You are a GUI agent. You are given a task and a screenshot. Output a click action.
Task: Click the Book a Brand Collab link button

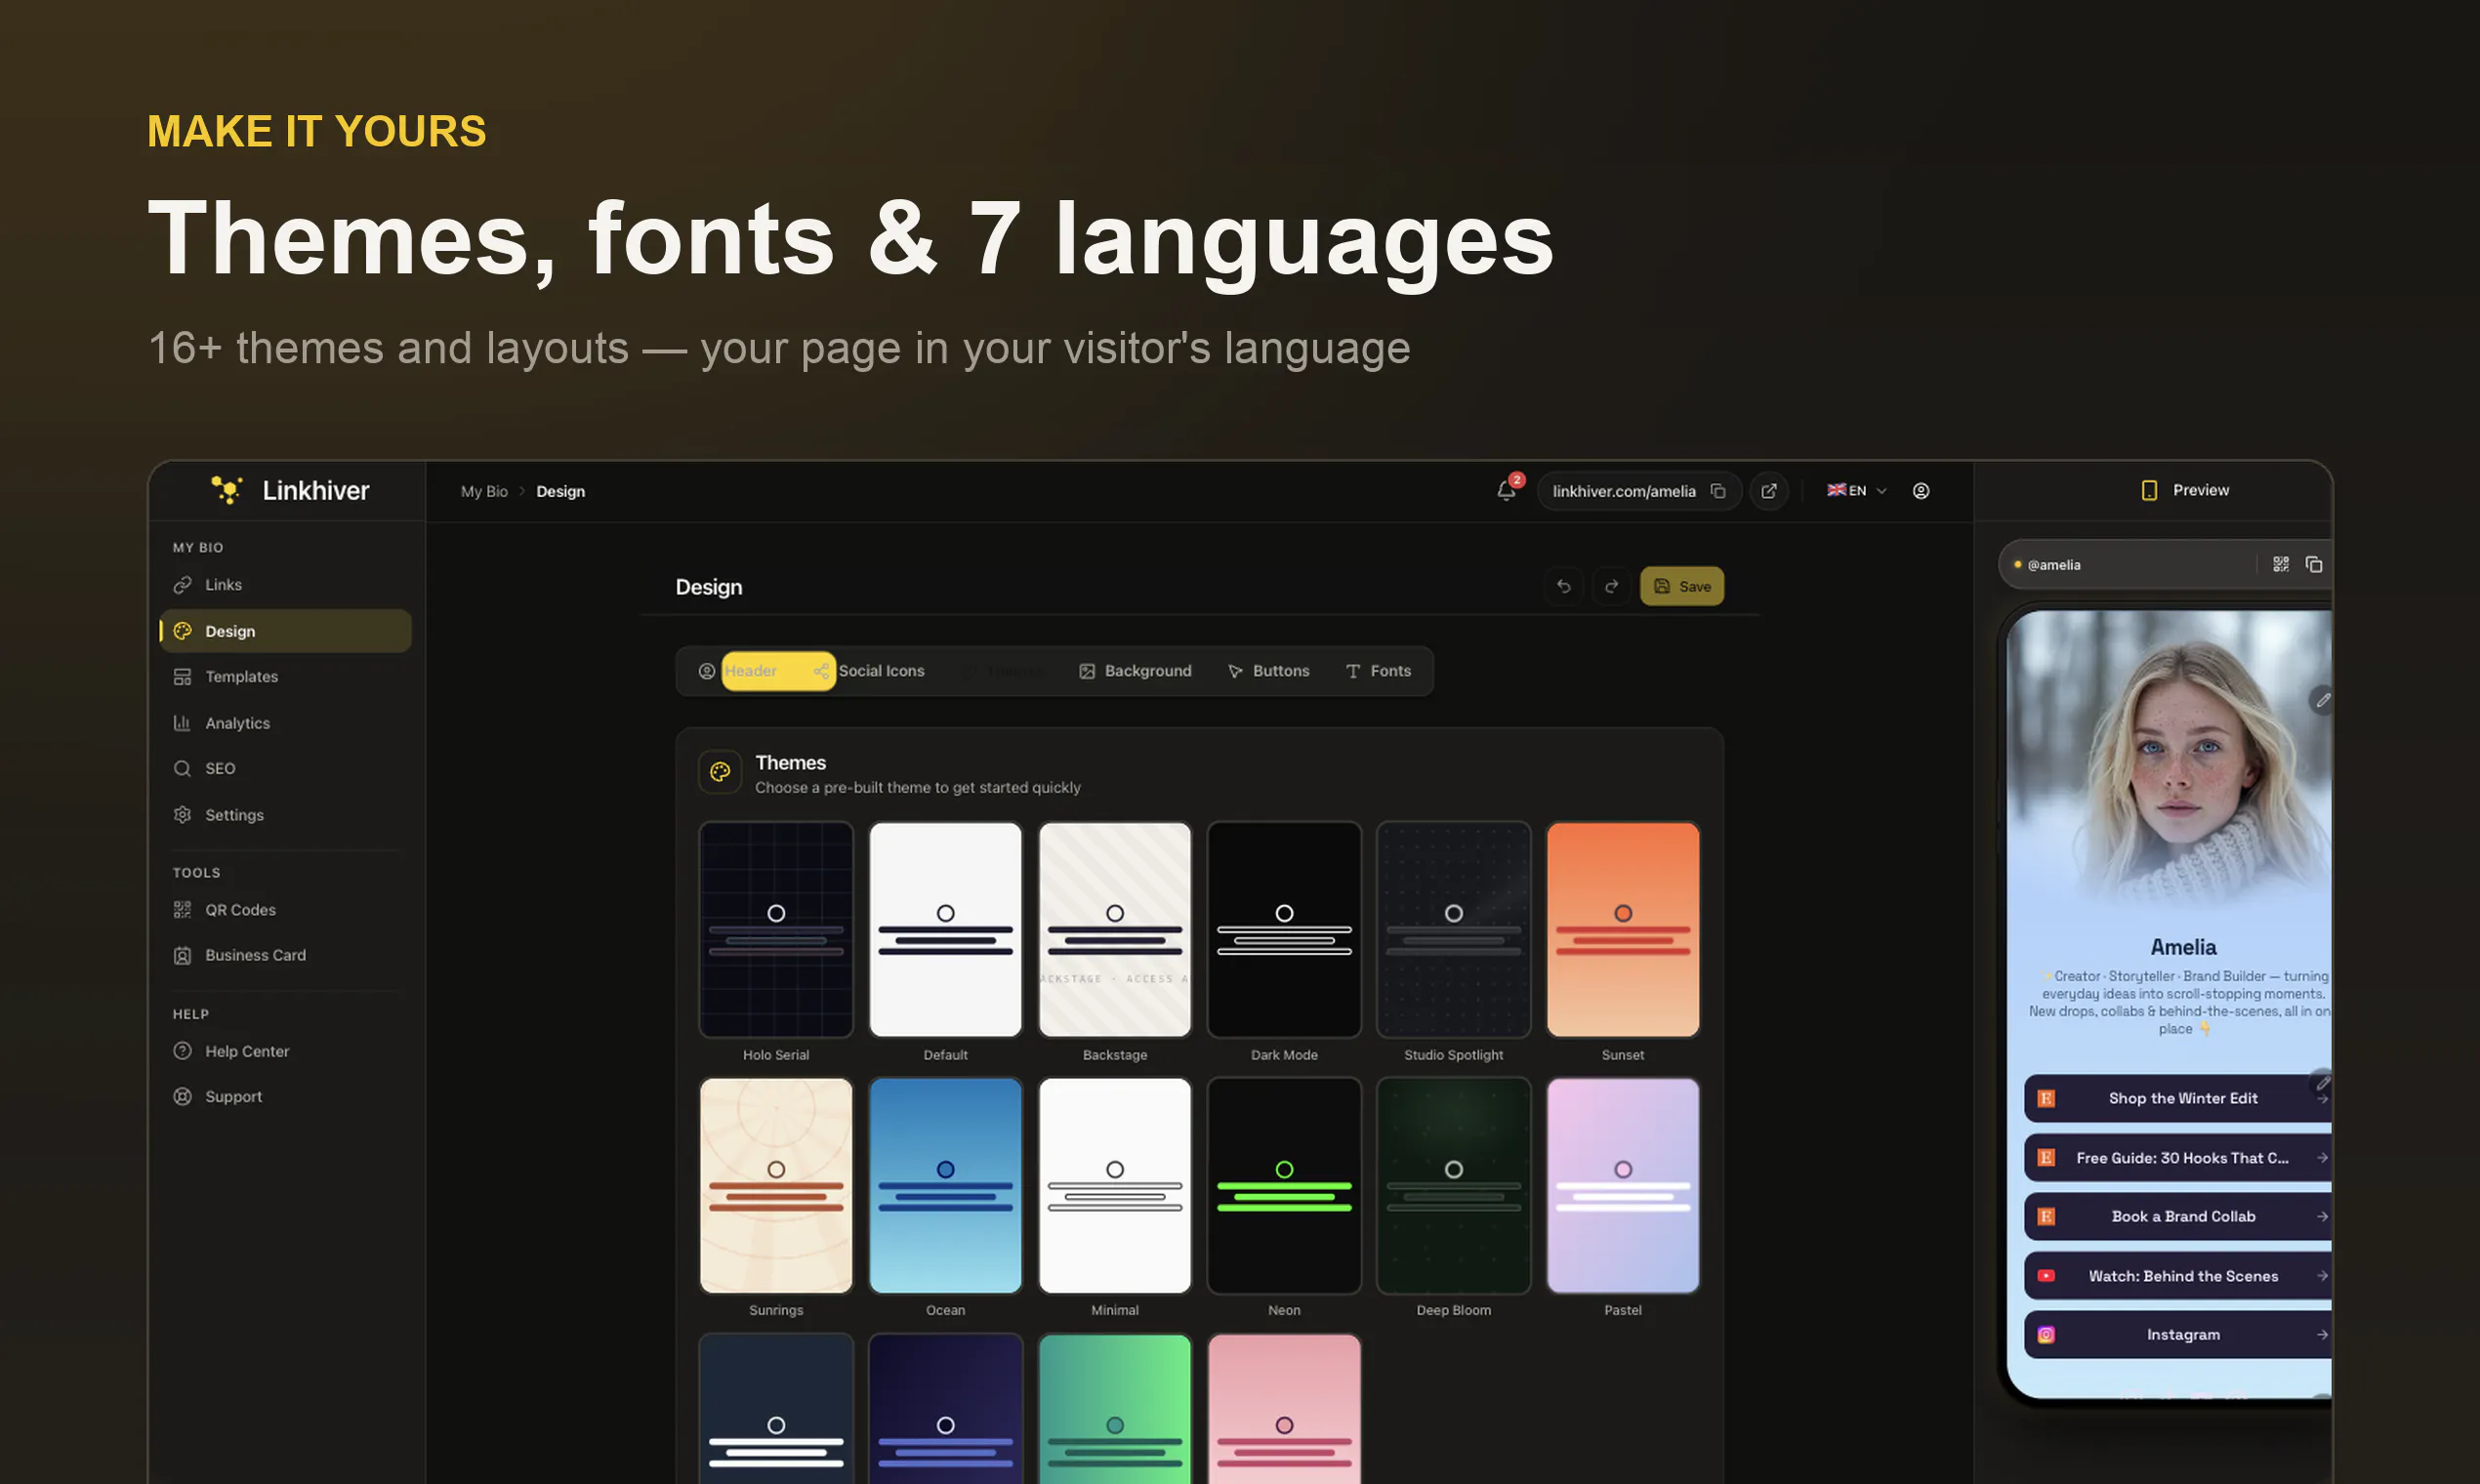(x=2178, y=1217)
